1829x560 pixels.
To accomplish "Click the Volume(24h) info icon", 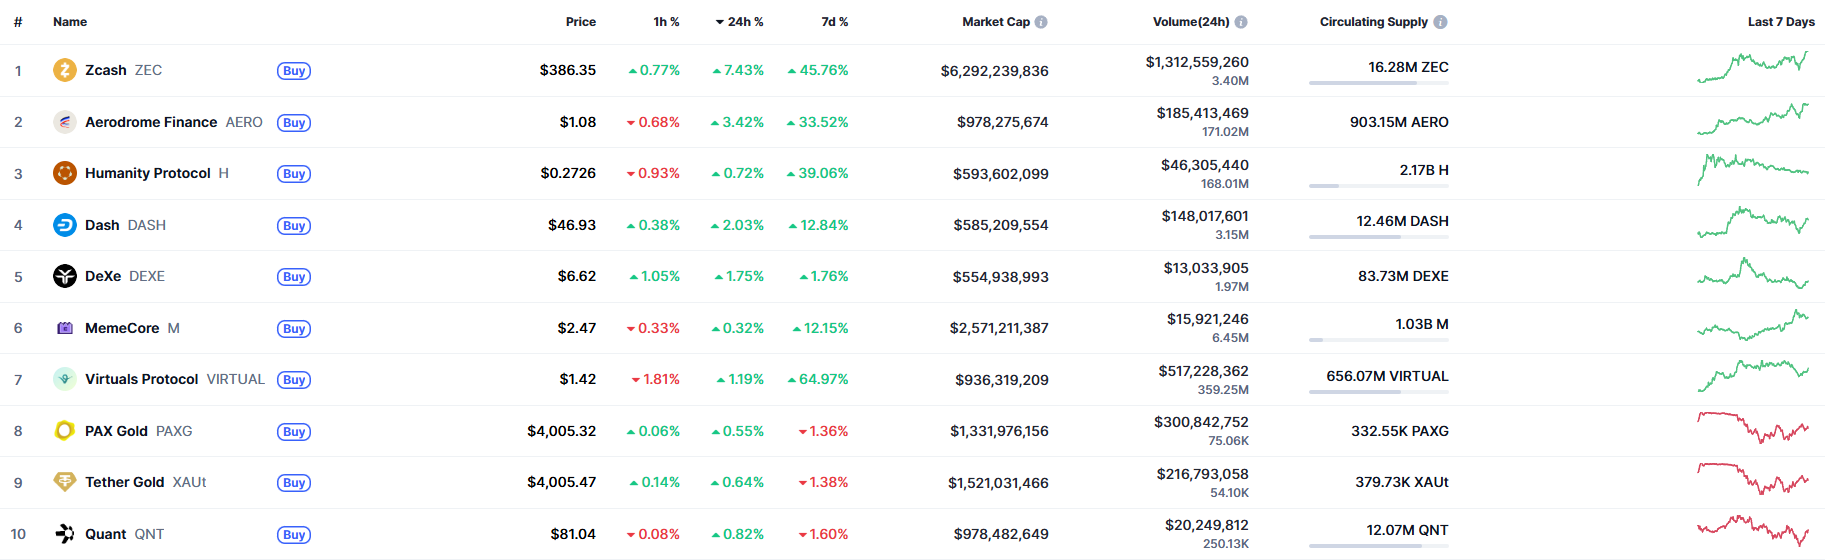I will [1241, 22].
